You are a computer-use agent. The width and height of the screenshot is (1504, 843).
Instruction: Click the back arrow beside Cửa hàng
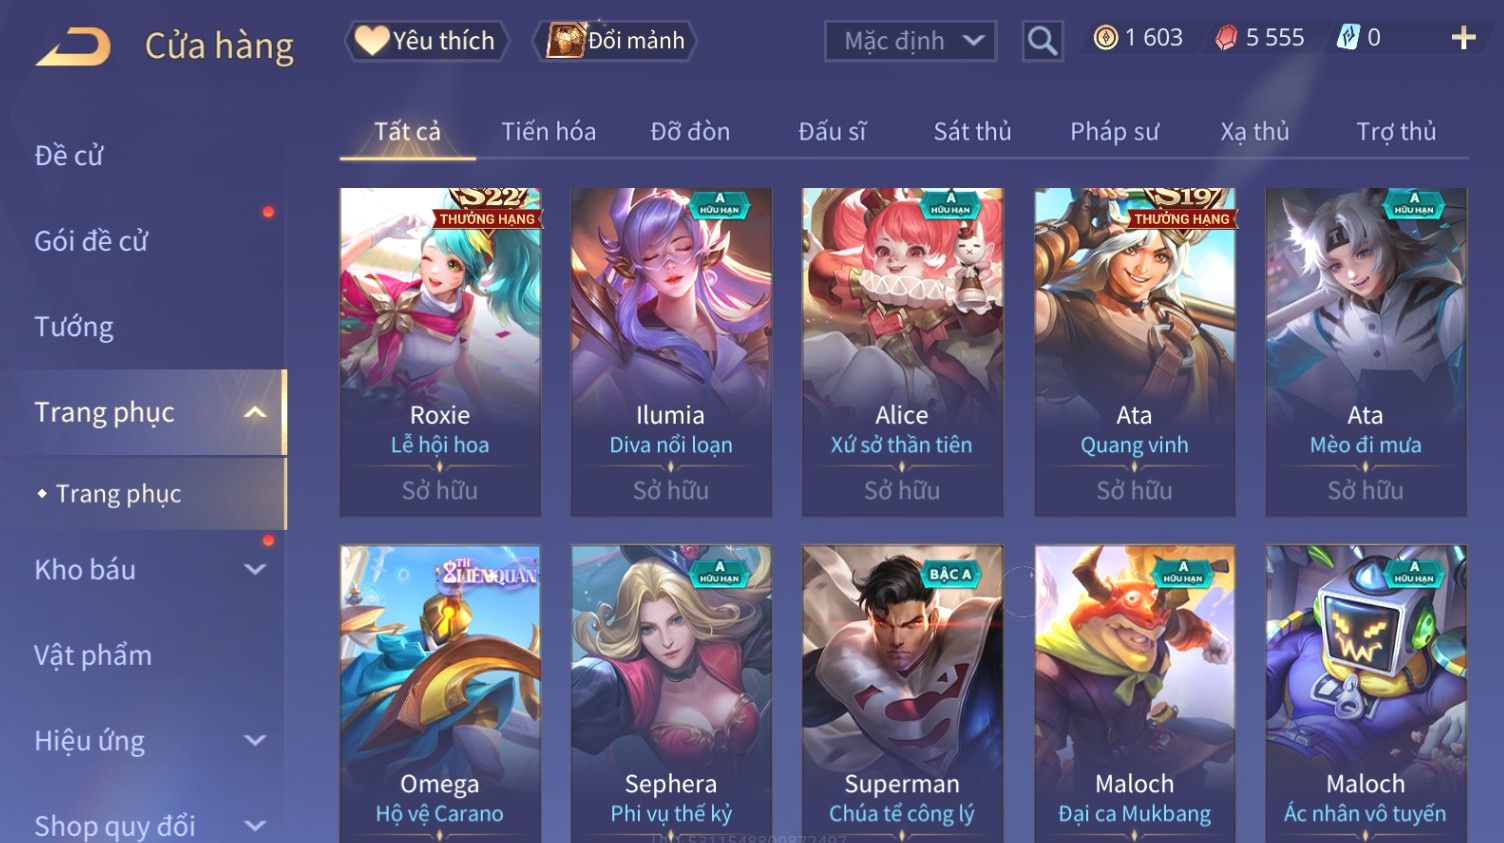[x=73, y=46]
